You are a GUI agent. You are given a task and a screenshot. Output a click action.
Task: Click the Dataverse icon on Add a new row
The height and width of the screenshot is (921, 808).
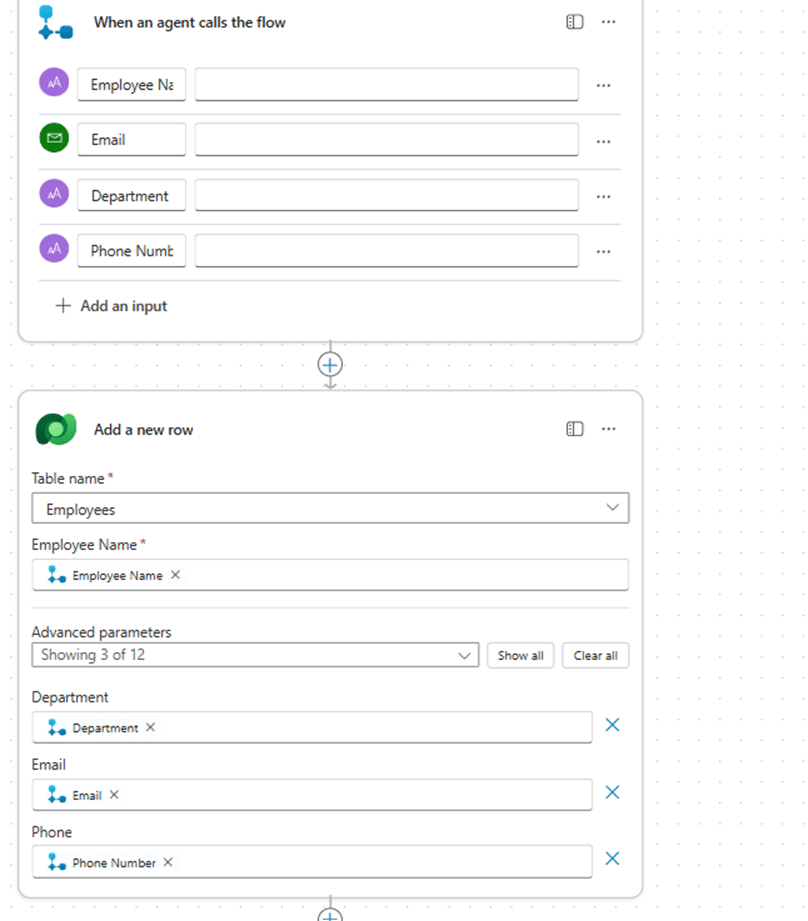pos(54,430)
